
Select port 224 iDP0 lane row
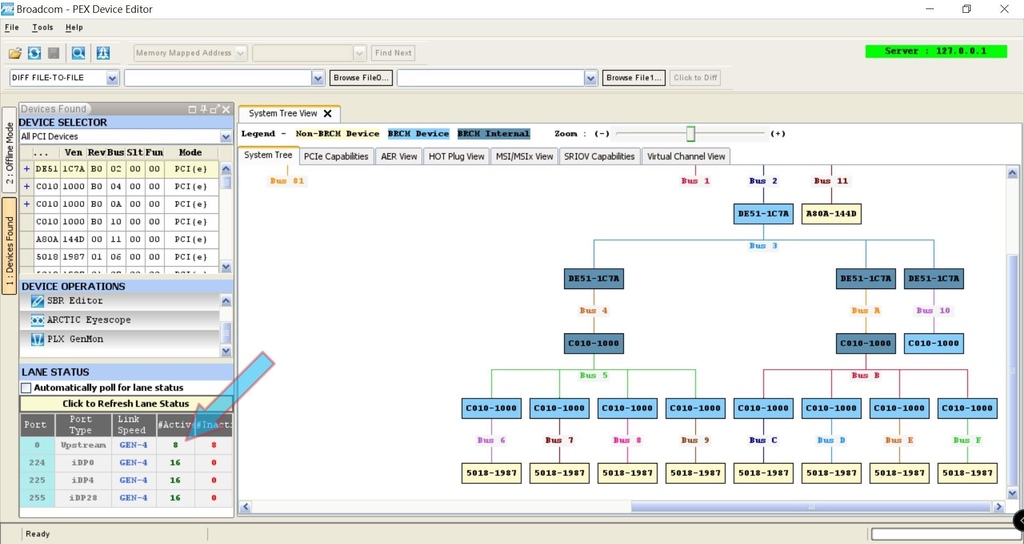pos(126,463)
